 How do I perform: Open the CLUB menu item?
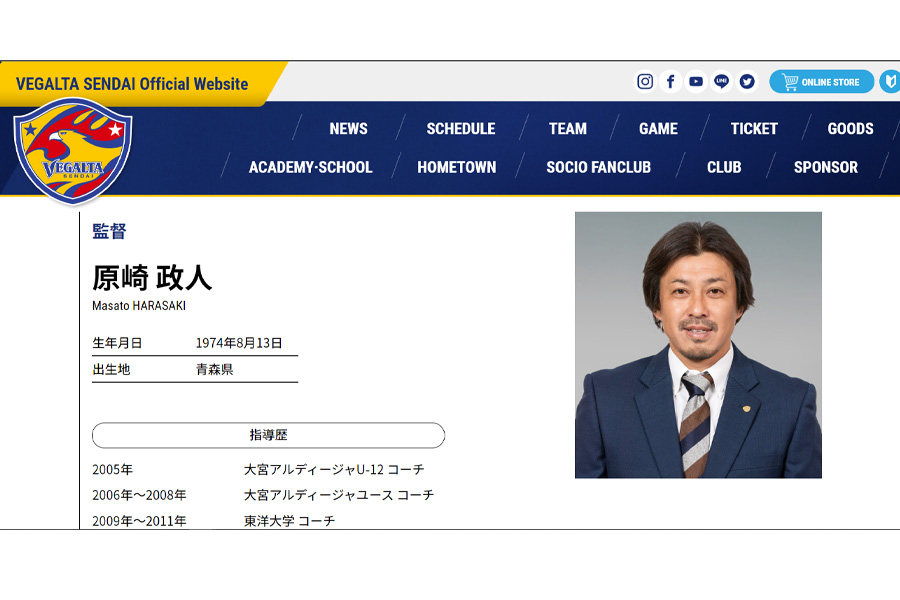tap(724, 168)
